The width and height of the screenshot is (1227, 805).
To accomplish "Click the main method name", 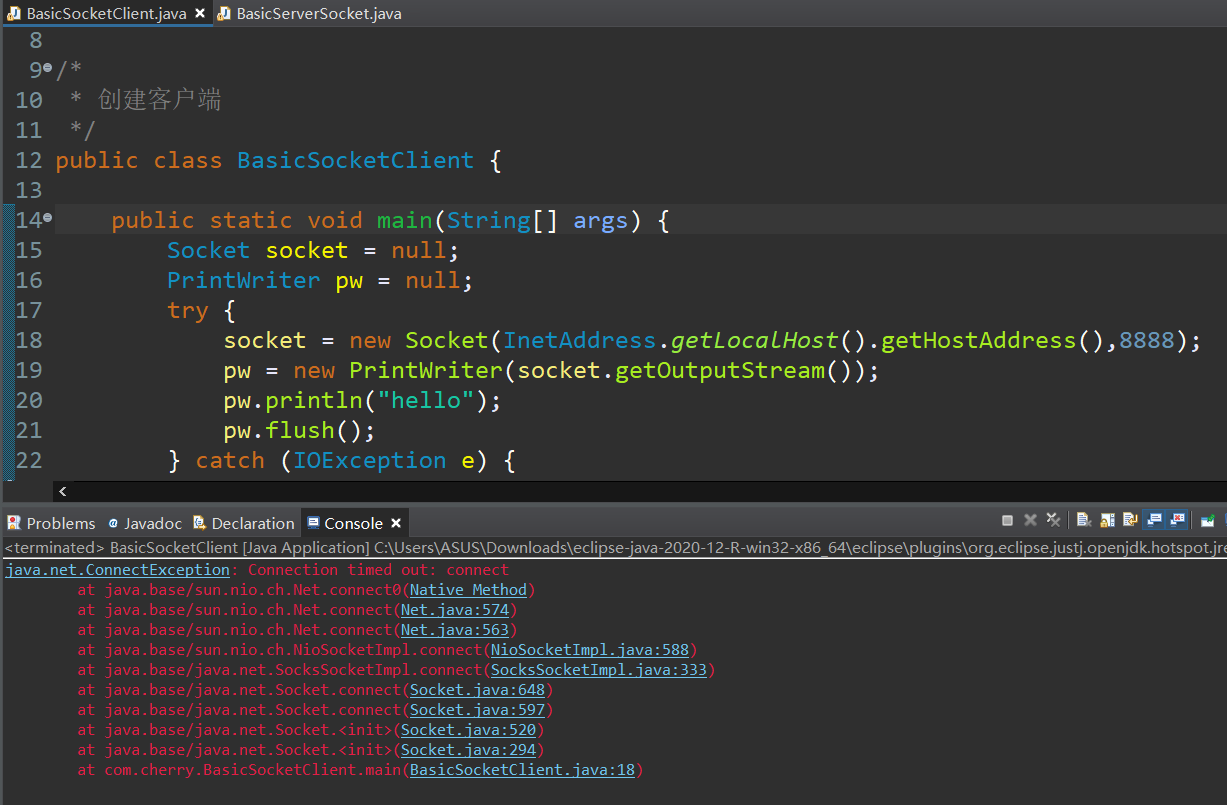I will tap(404, 221).
